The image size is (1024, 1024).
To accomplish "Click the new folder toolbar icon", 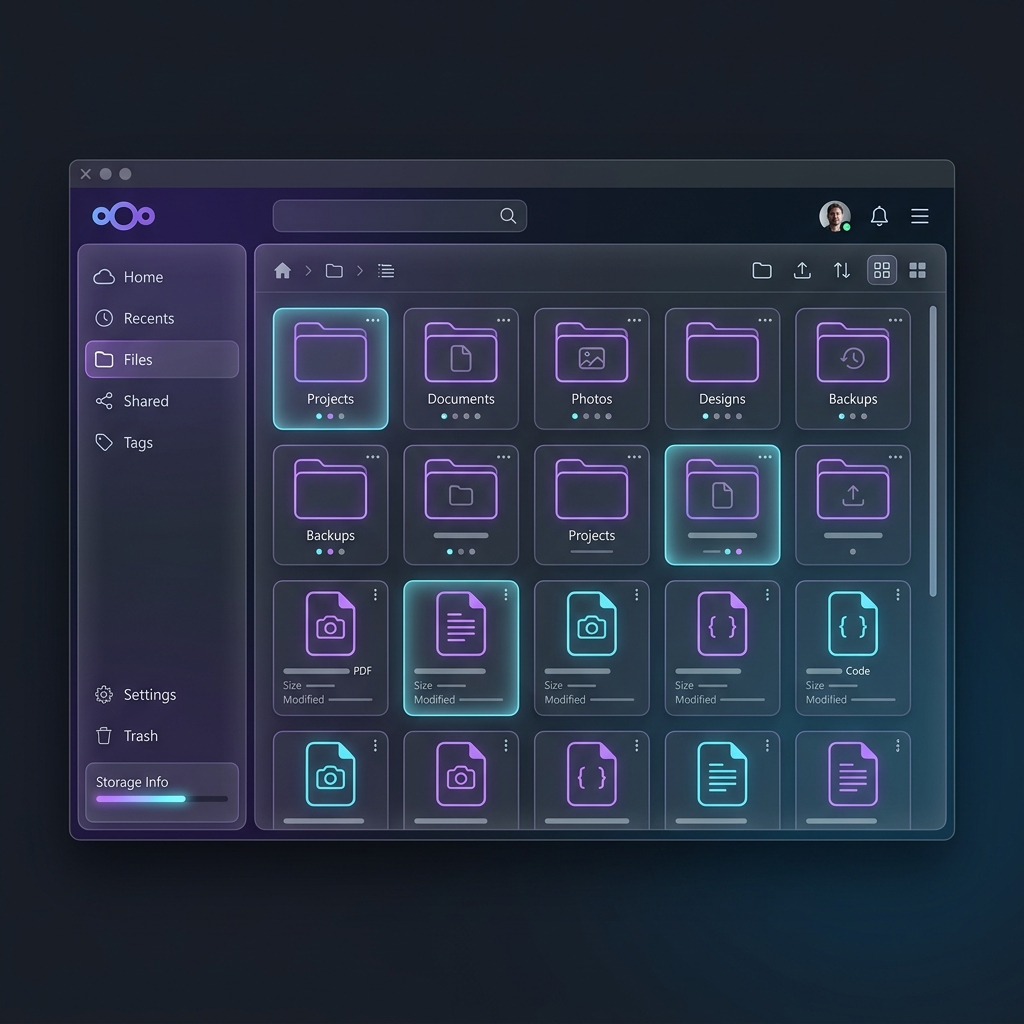I will pos(762,271).
